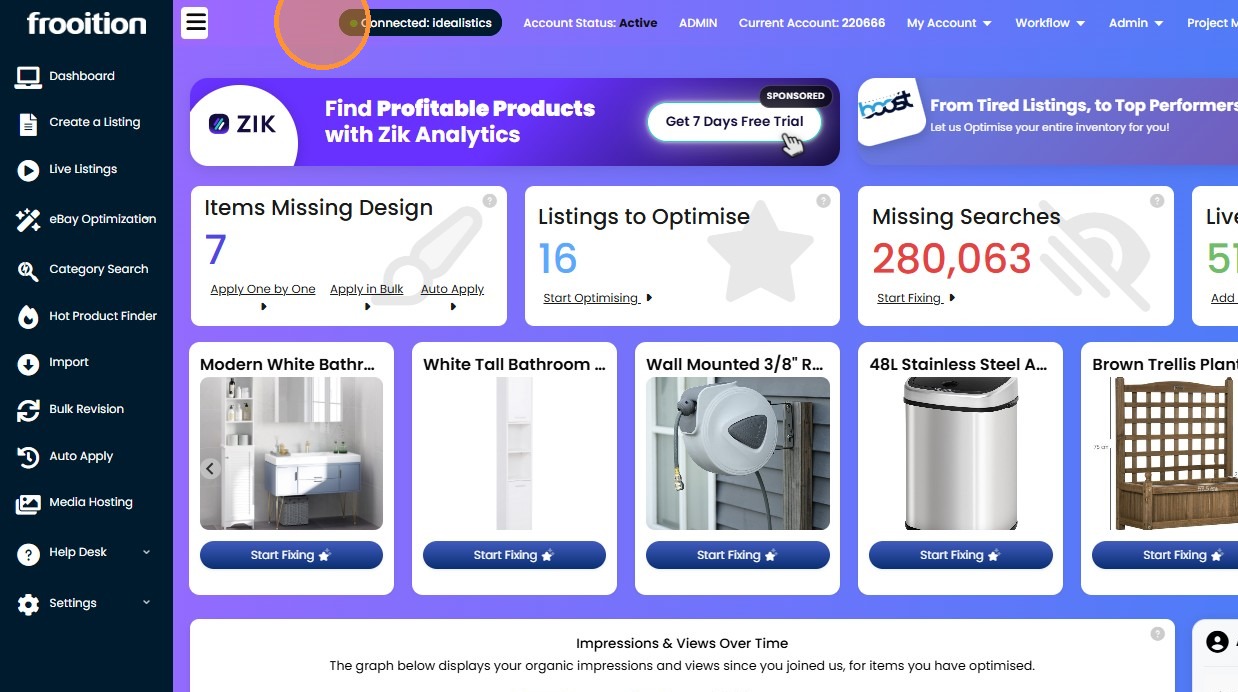Click the wall mounted hose reel thumbnail

[738, 453]
